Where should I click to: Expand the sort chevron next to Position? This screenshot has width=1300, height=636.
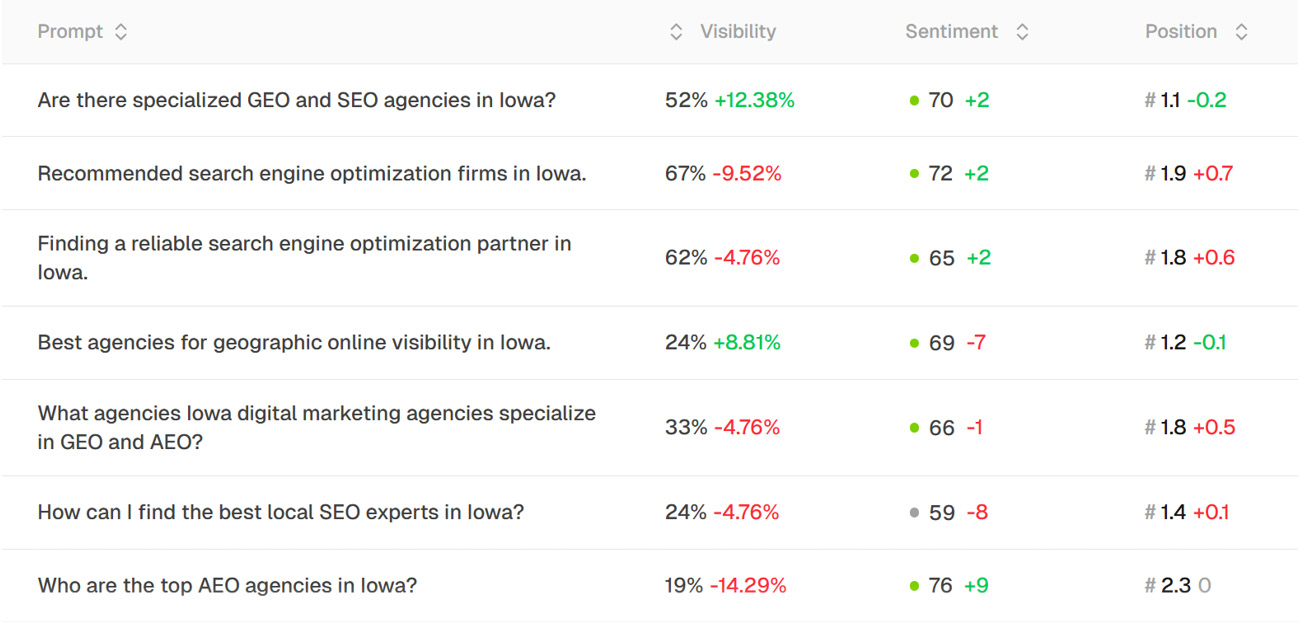[x=1242, y=31]
